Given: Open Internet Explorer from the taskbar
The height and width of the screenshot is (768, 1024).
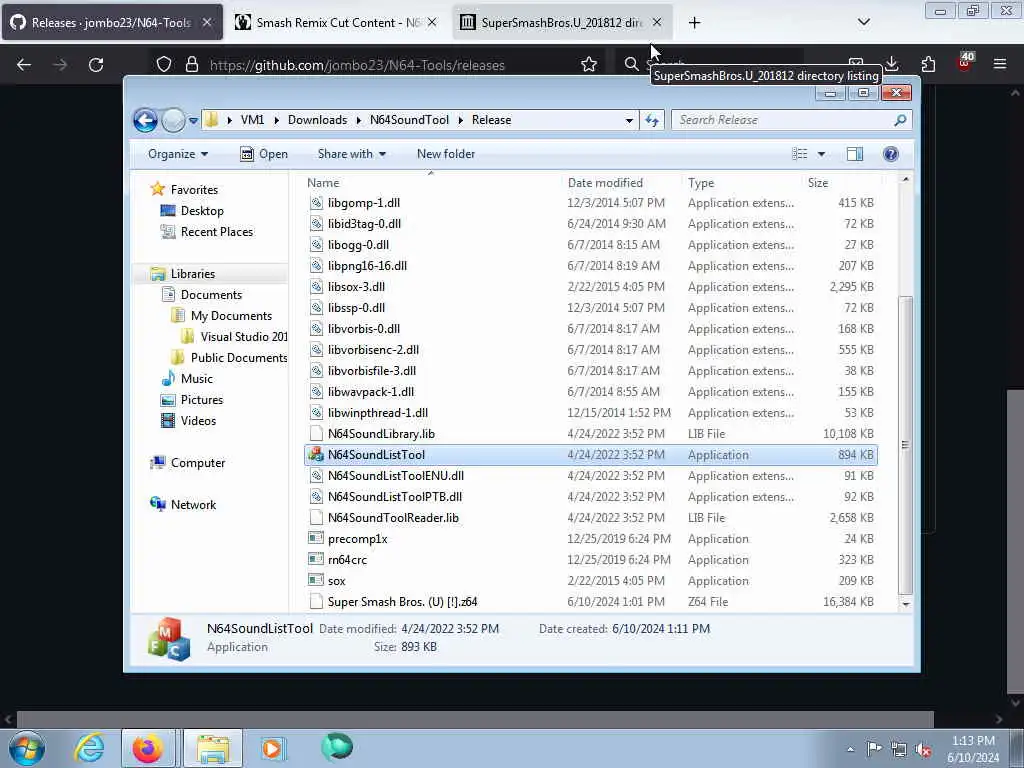Looking at the screenshot, I should point(89,748).
